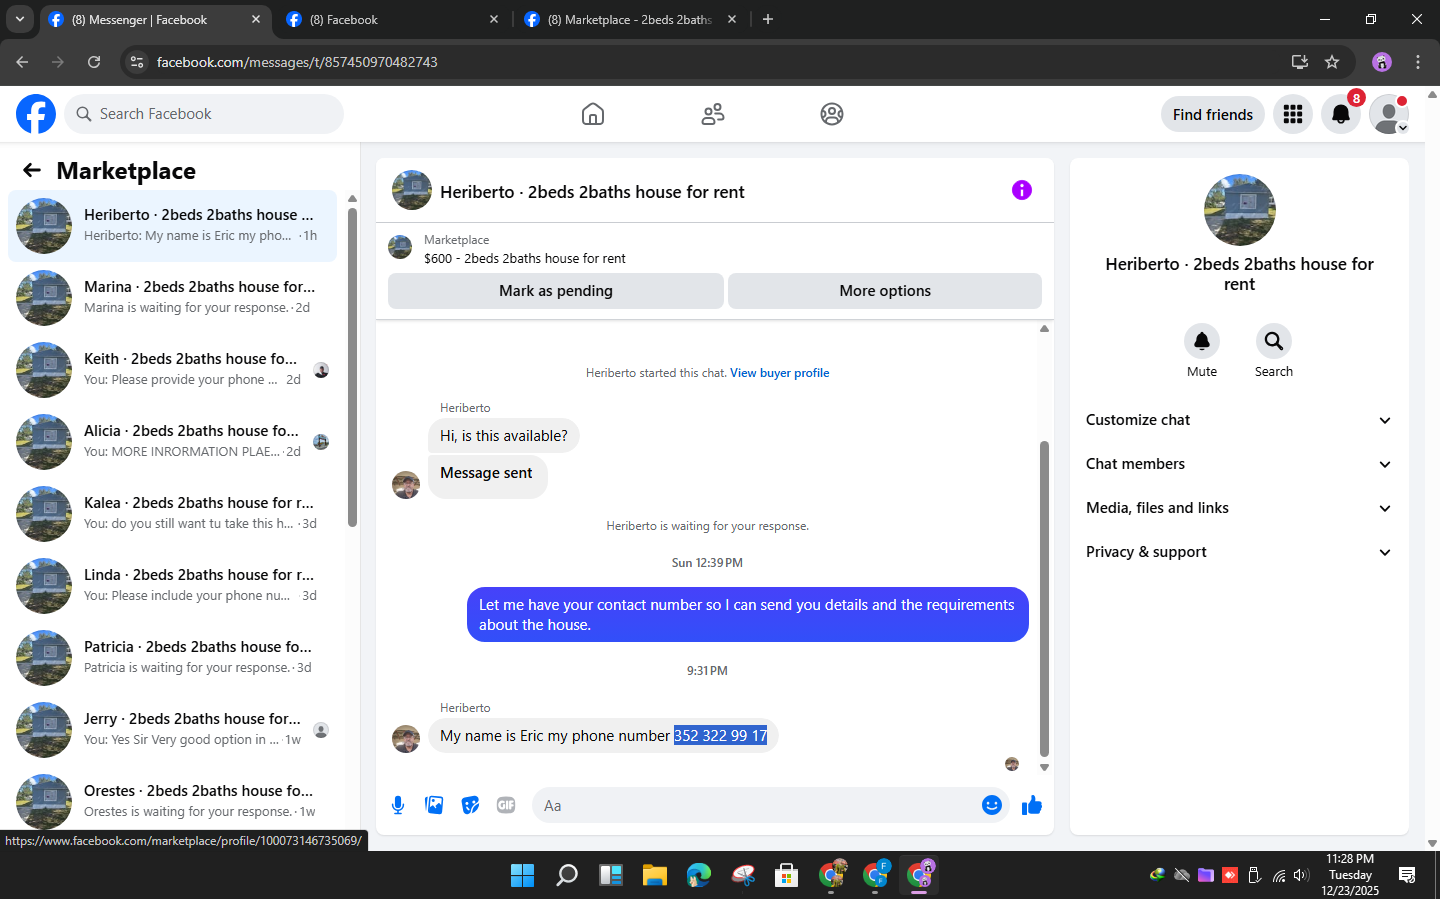The width and height of the screenshot is (1440, 899).
Task: Open Marina conversation in the list
Action: point(172,298)
